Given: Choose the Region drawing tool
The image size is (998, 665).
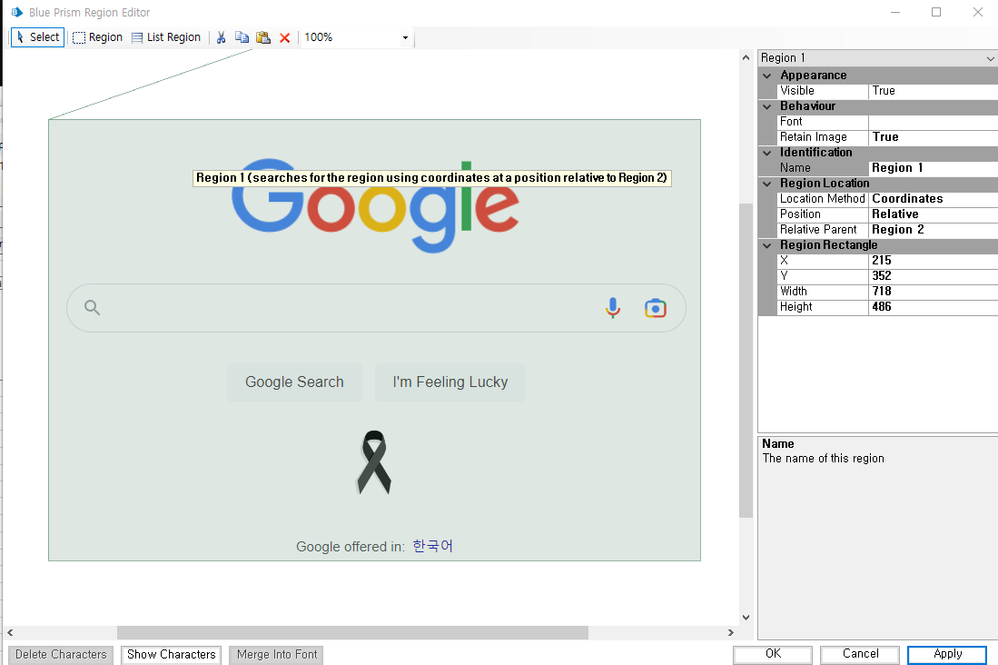Looking at the screenshot, I should 97,38.
